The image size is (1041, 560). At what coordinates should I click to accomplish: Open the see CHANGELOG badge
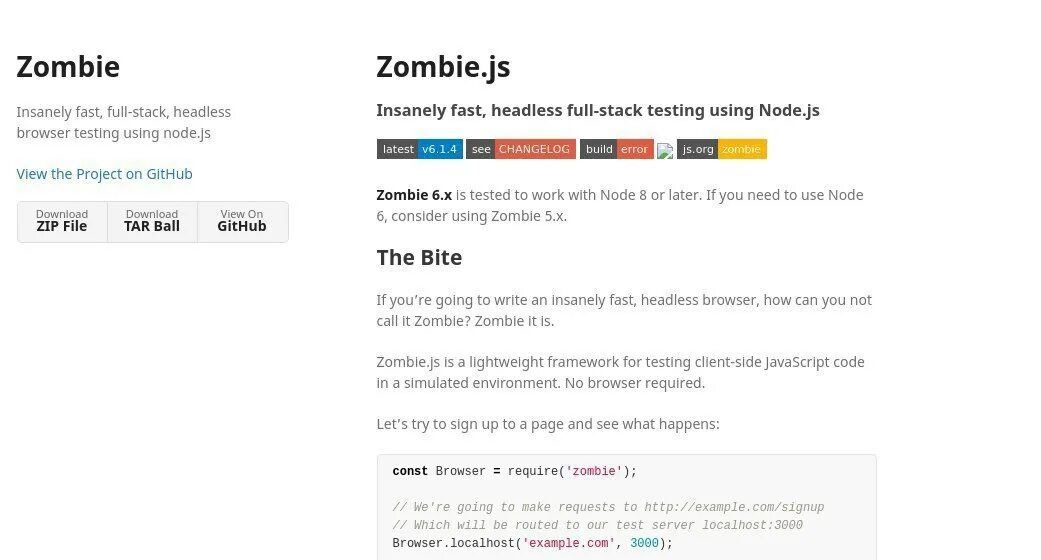tap(520, 149)
